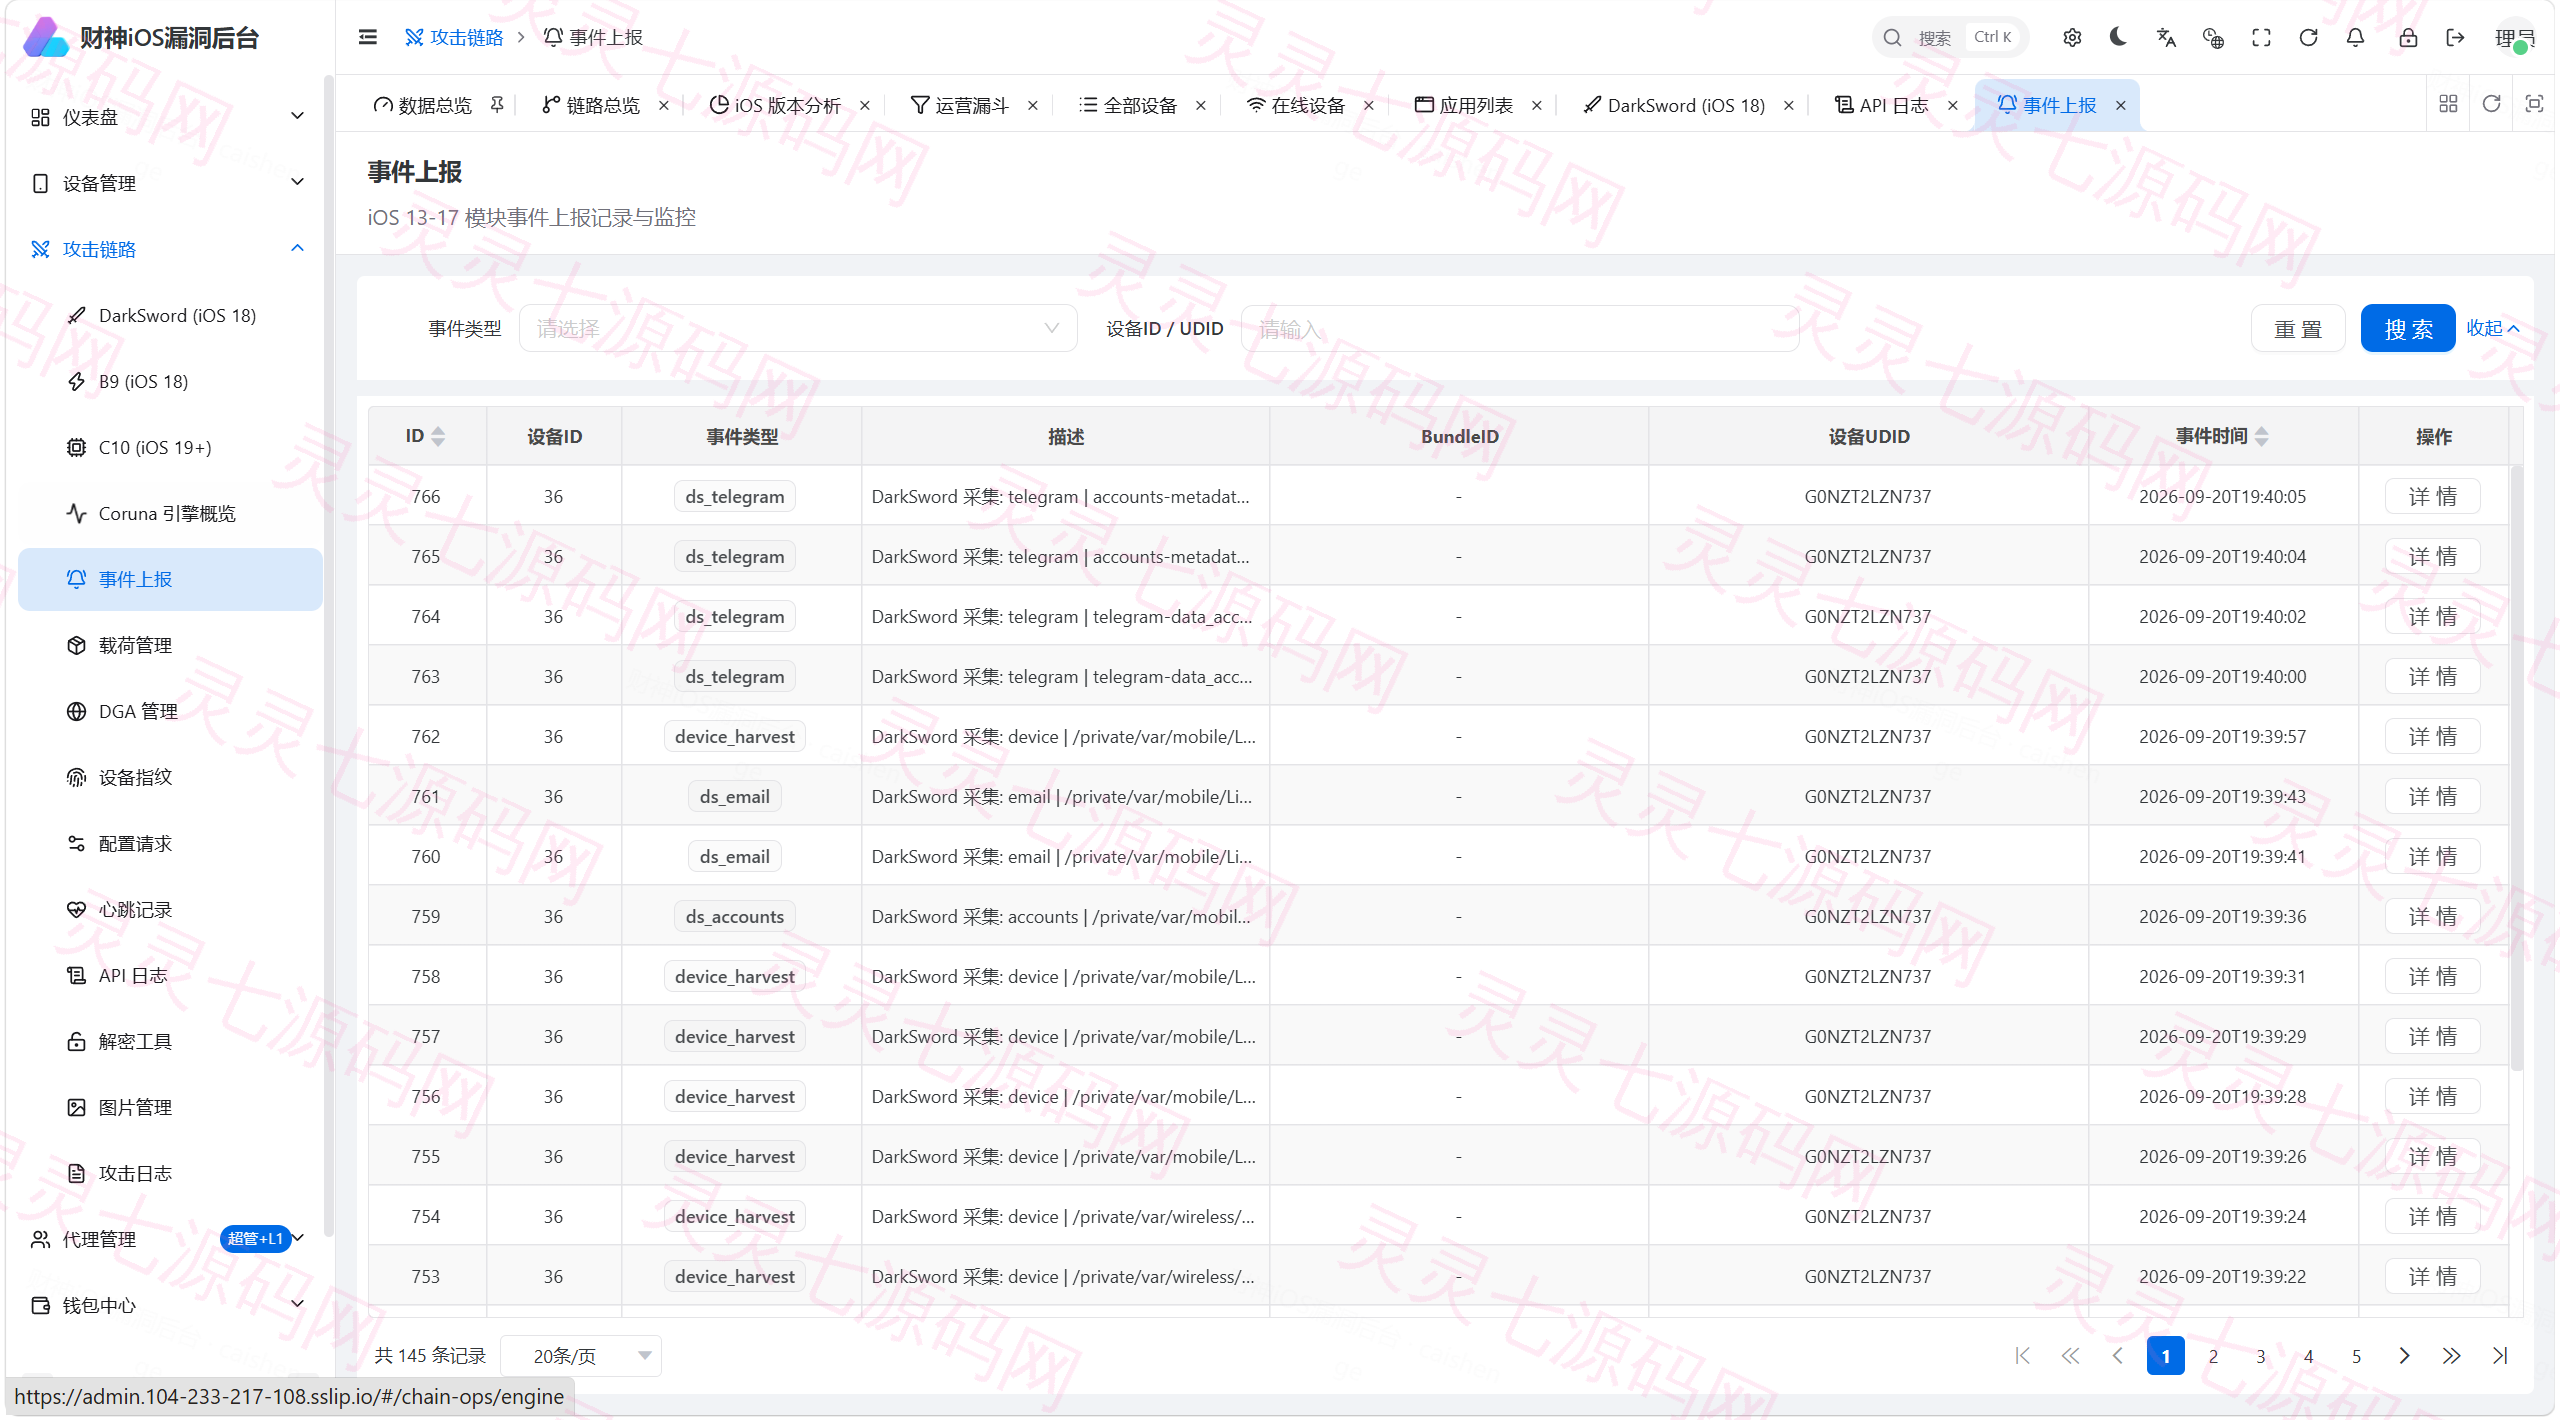
Task: Collapse the 攻击链路 sidebar menu
Action: (168, 249)
